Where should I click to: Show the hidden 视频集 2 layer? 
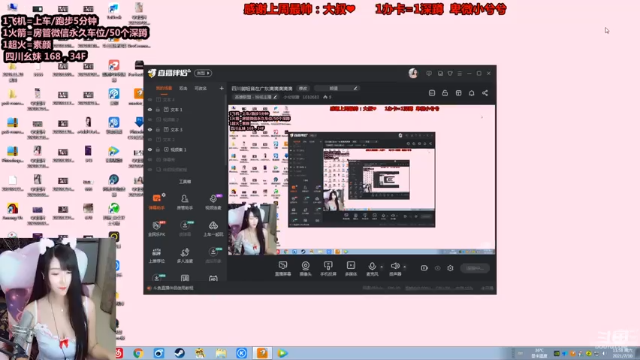[150, 120]
